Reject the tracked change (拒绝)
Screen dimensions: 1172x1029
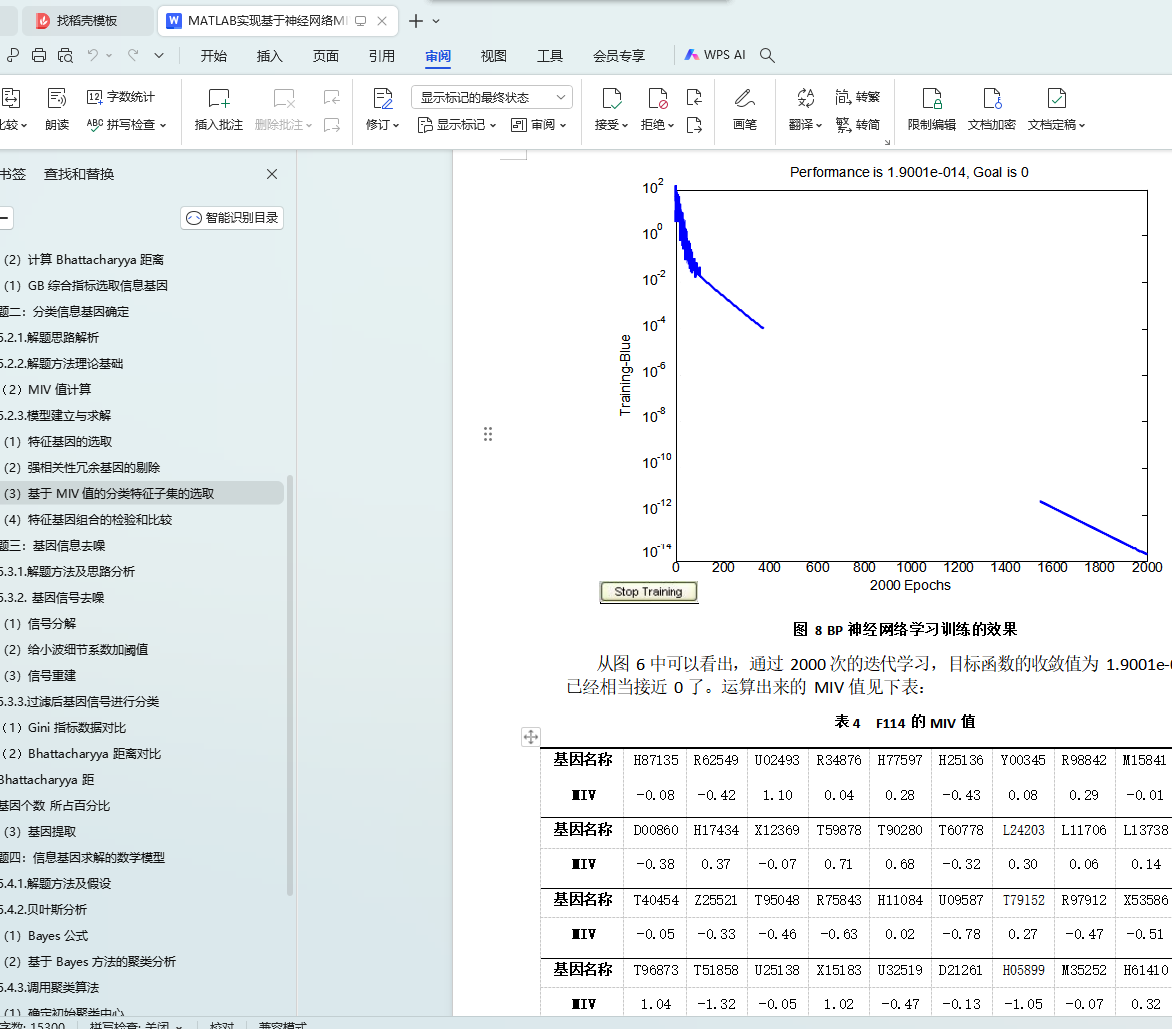pyautogui.click(x=657, y=109)
